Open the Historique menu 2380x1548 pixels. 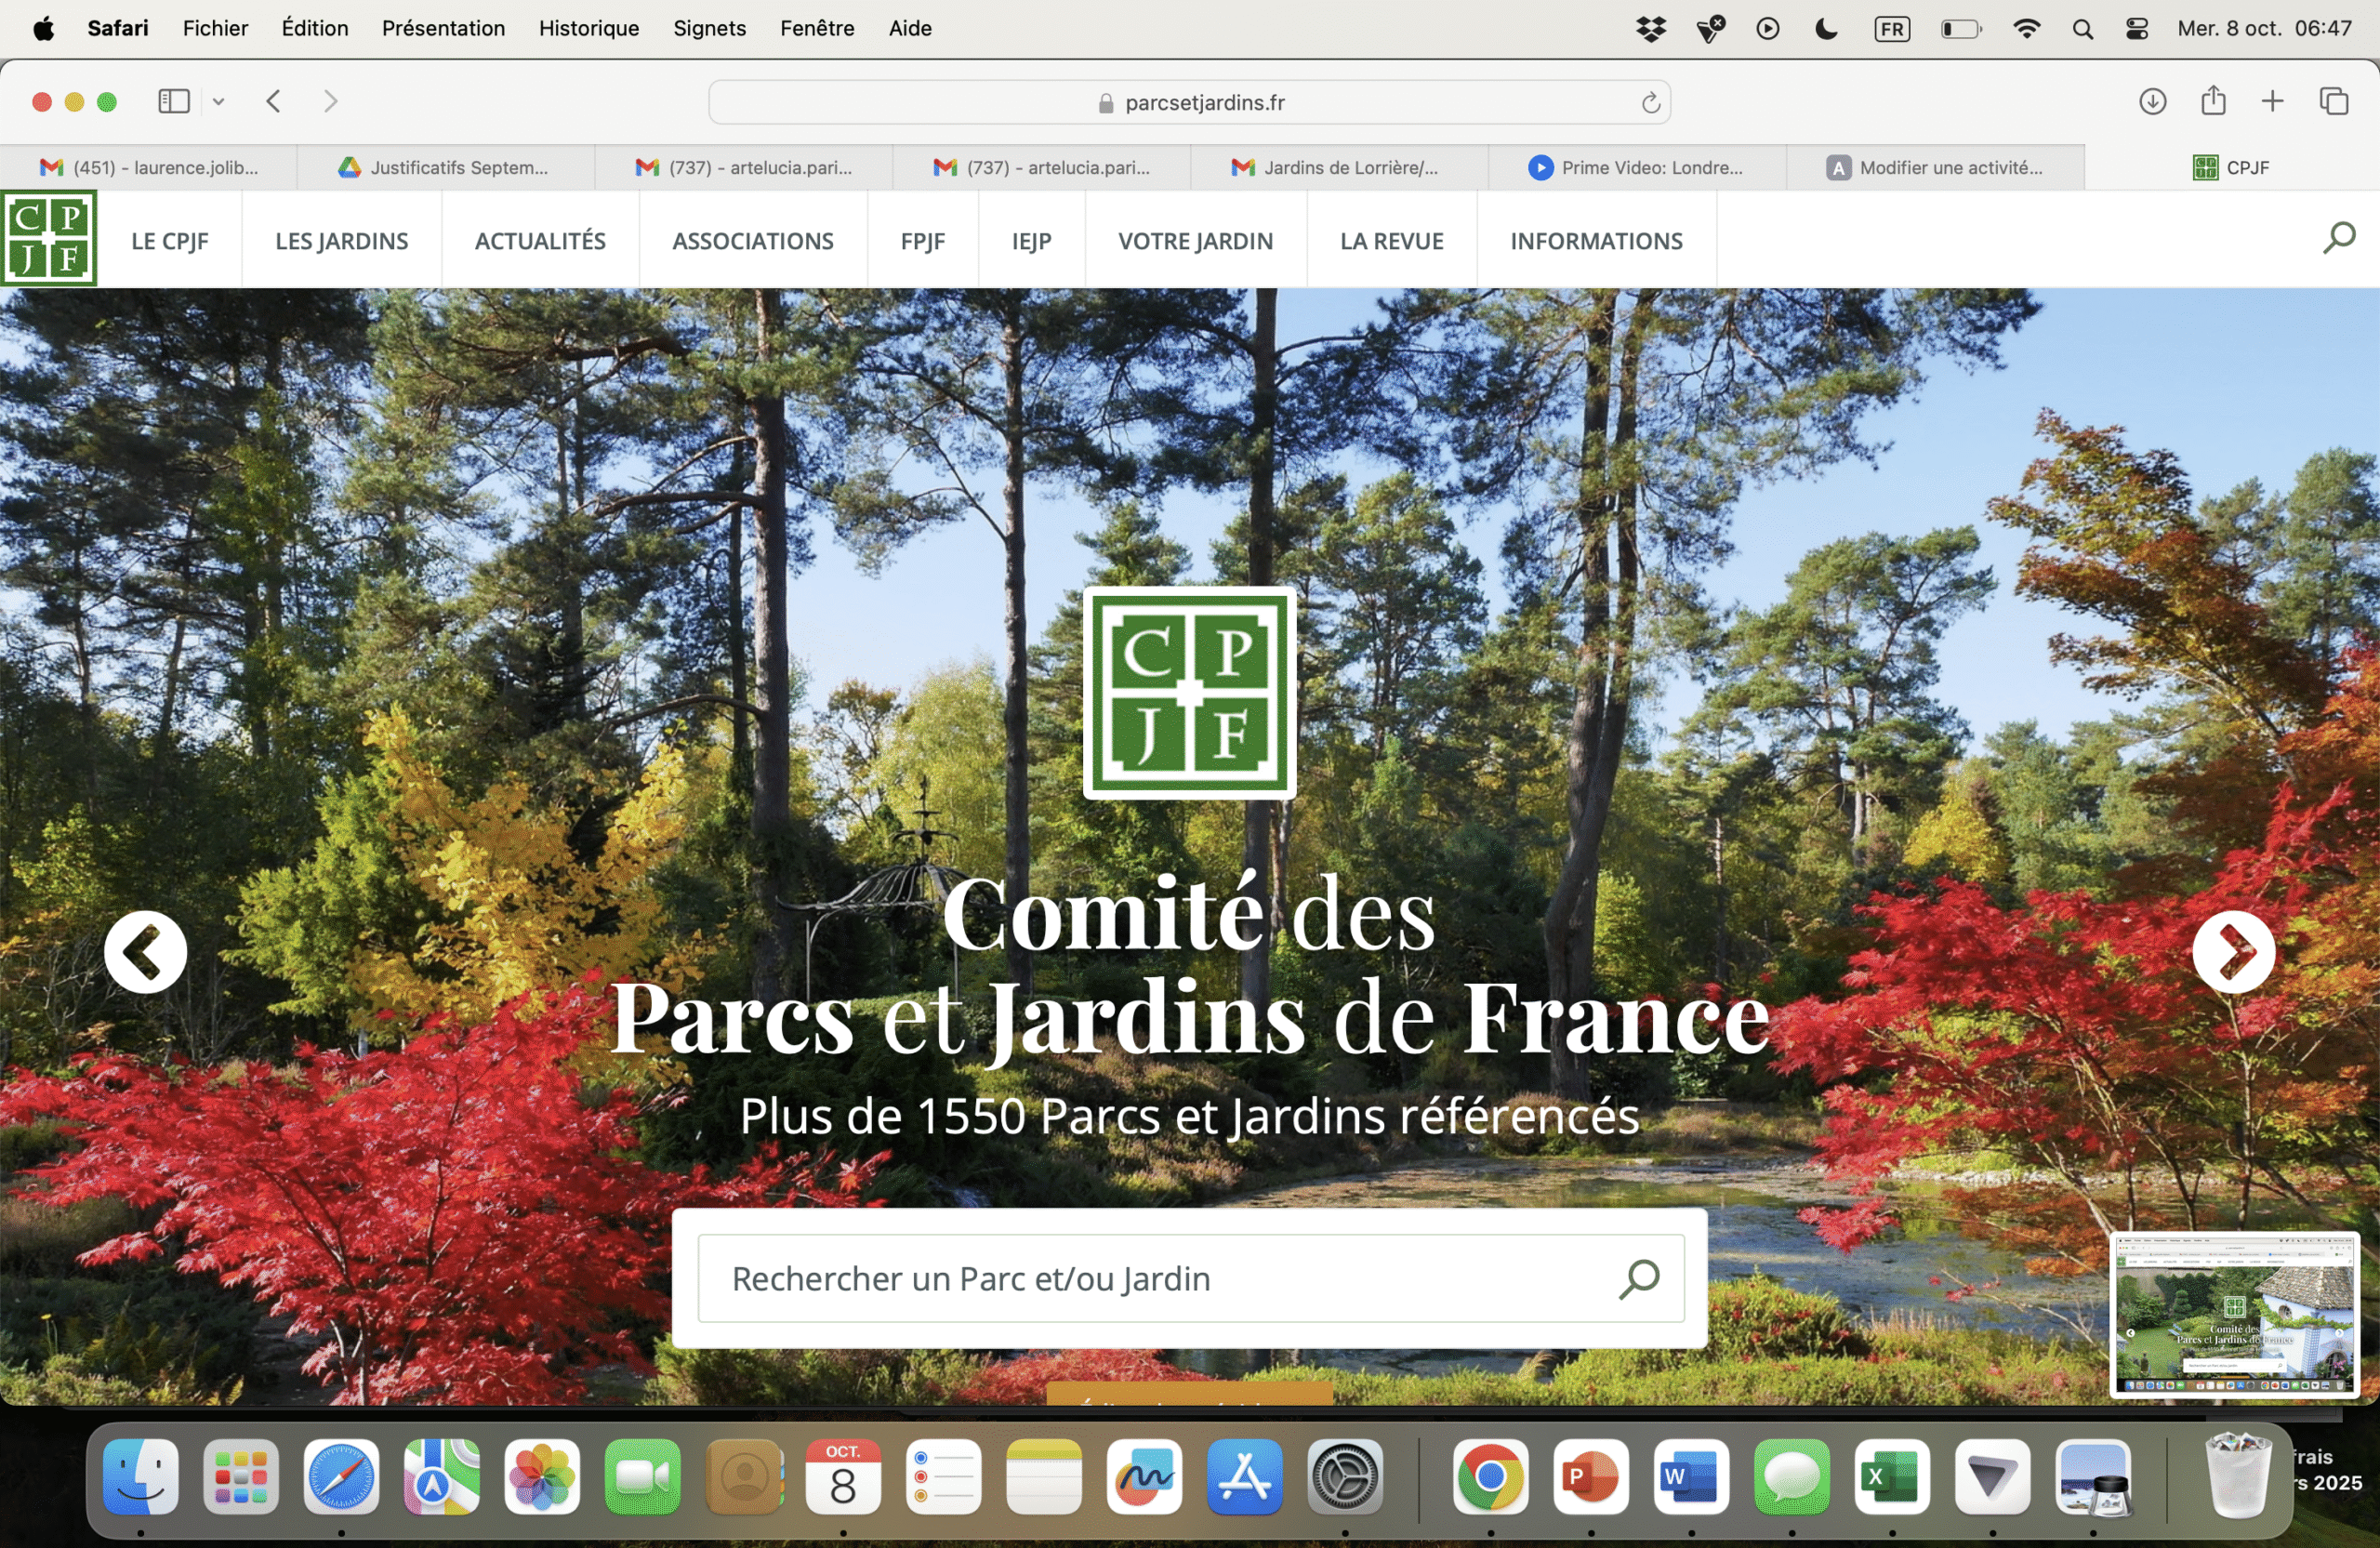point(588,28)
